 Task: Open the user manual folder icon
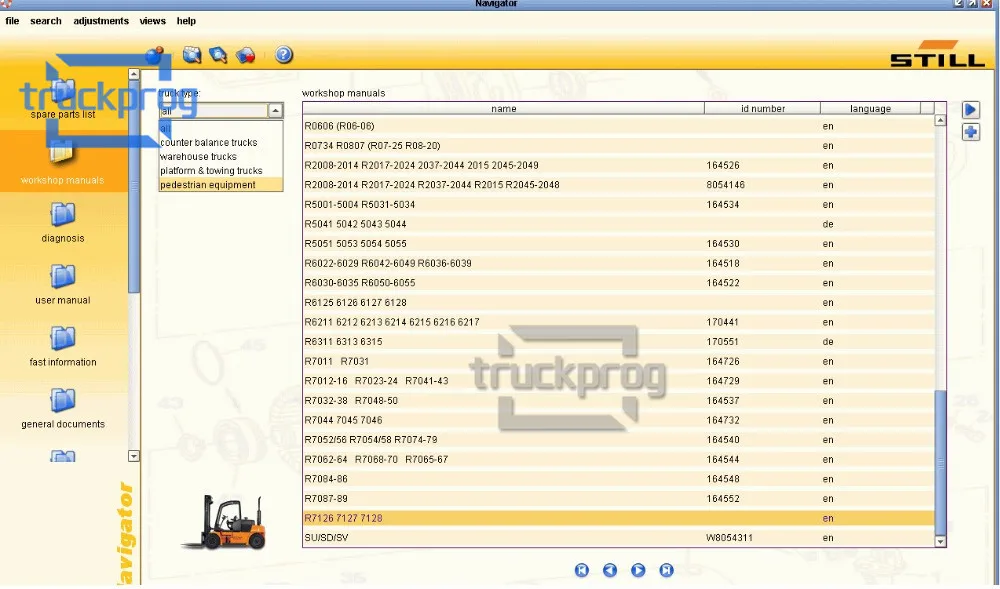[62, 276]
